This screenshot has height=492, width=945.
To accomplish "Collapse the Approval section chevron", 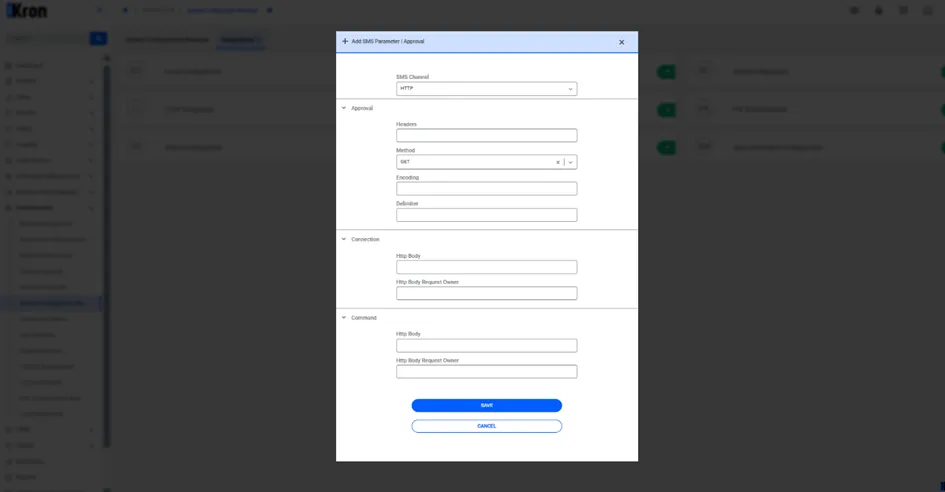I will [344, 108].
